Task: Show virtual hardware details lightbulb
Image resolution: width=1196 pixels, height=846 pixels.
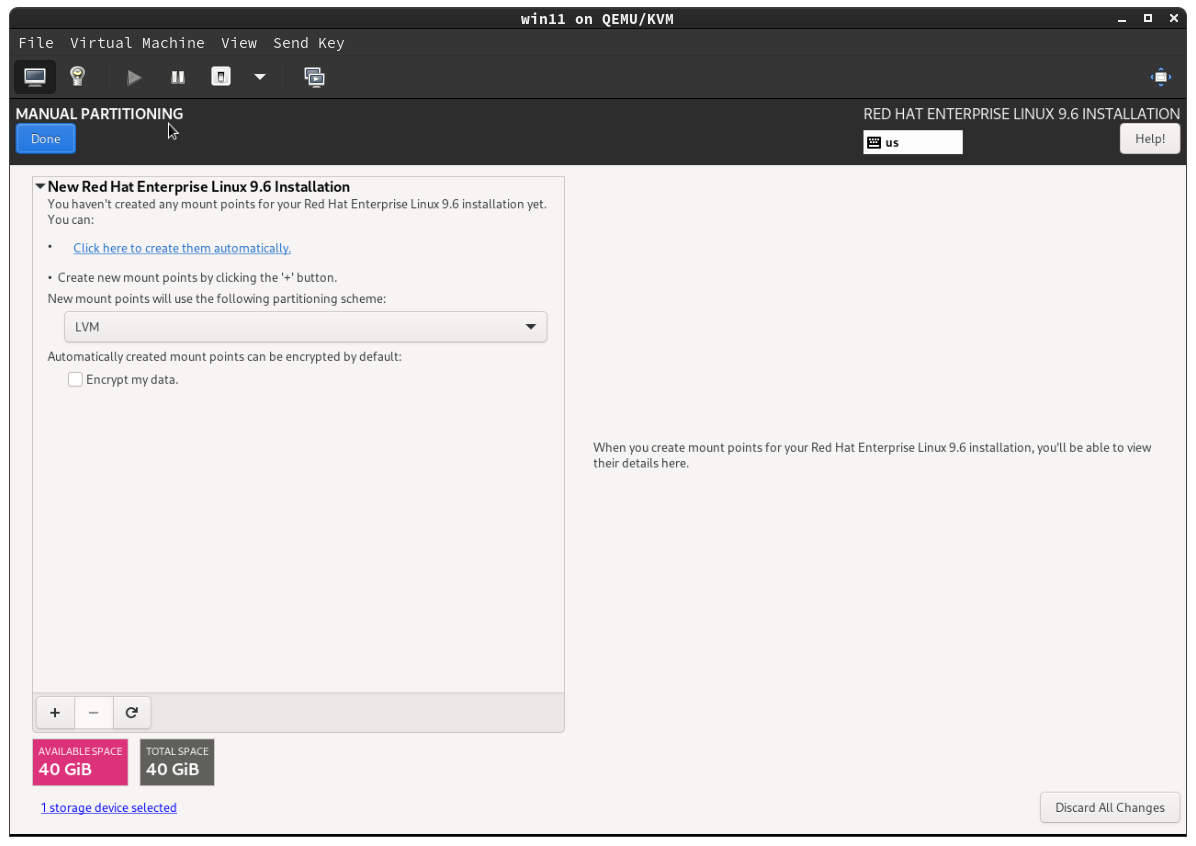Action: (x=77, y=77)
